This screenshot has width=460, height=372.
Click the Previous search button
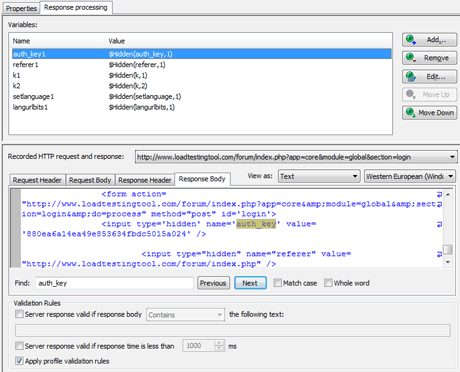[213, 283]
